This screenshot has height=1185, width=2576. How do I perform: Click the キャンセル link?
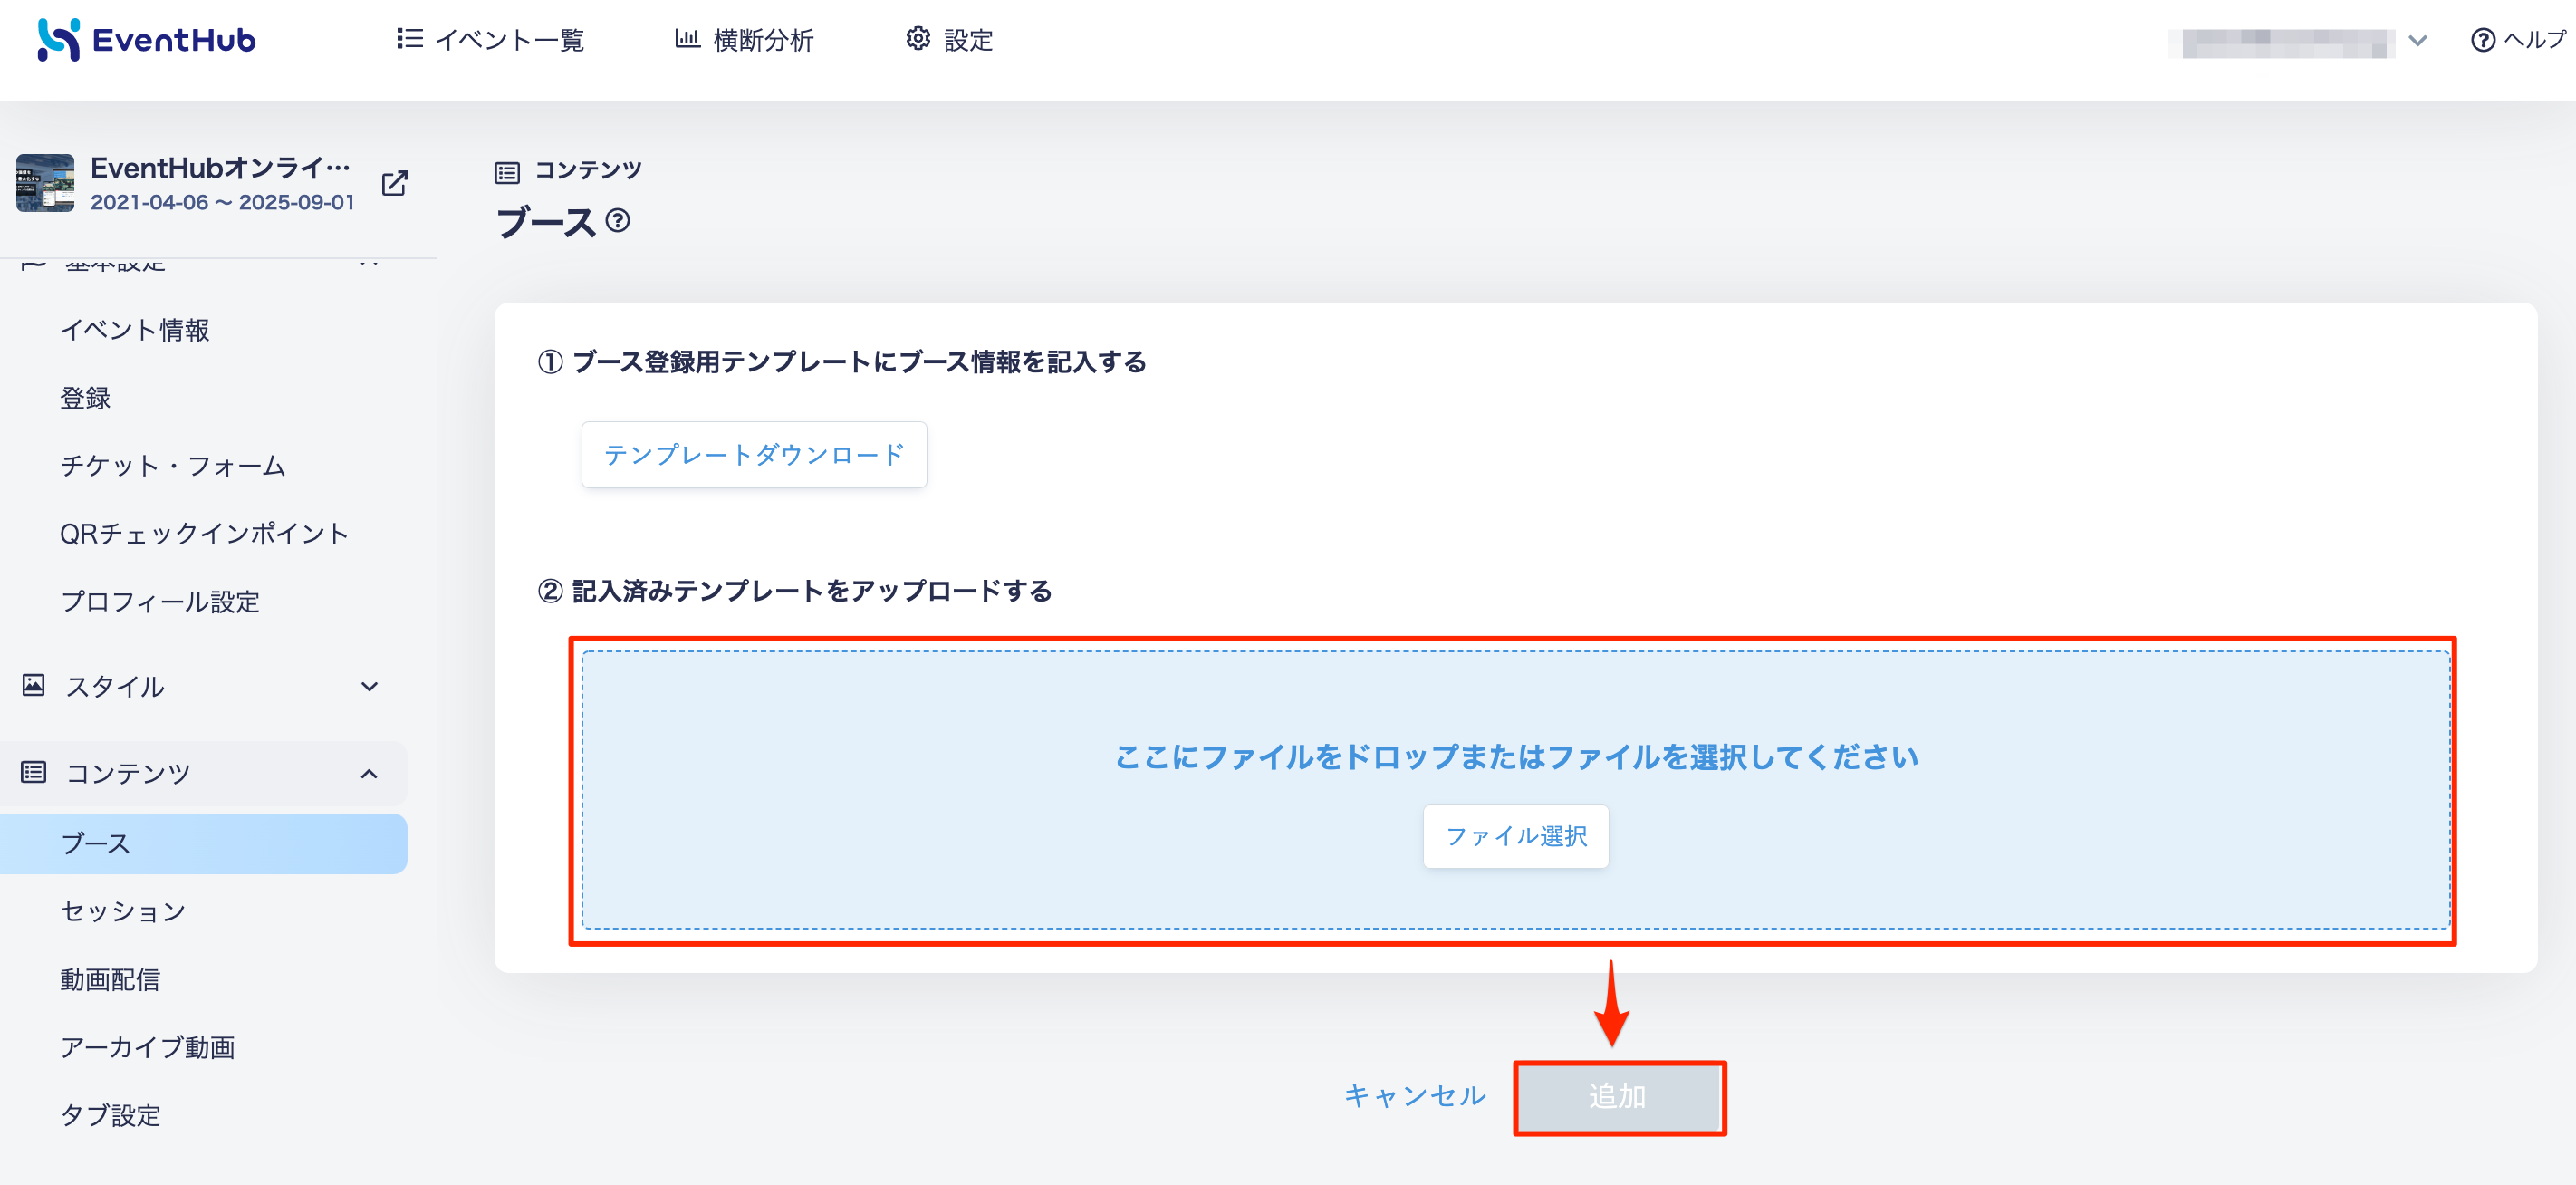pos(1415,1095)
